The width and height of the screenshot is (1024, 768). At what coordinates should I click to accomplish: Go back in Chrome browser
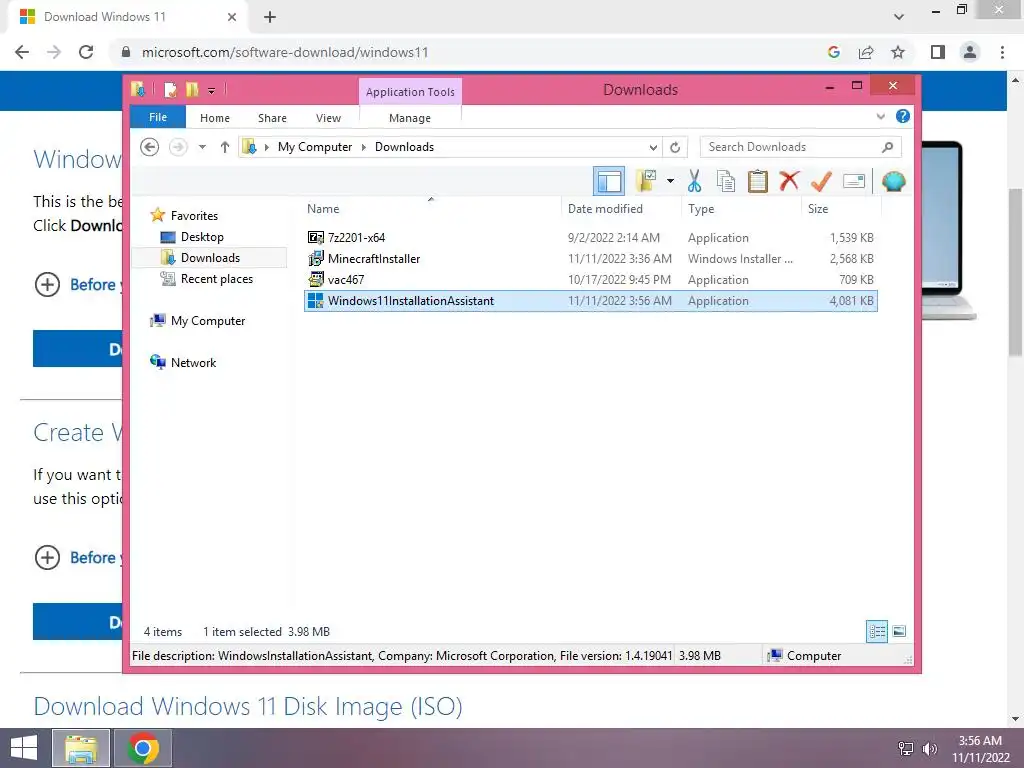coord(22,52)
